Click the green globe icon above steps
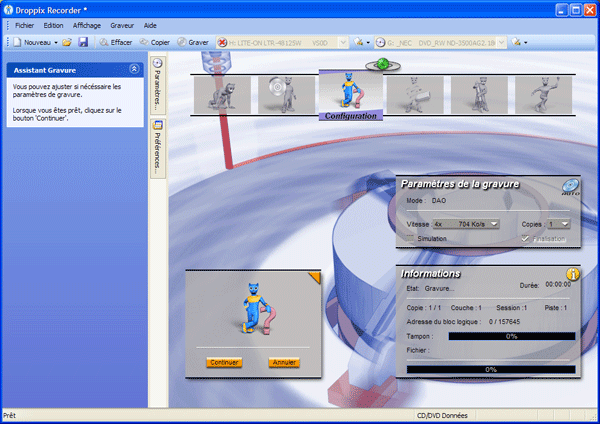Screen dimensions: 600x424 pos(383,64)
